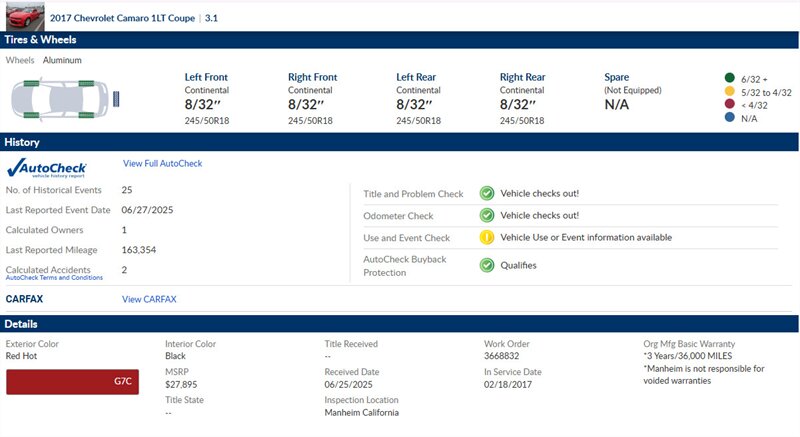The image size is (800, 437).
Task: Click the yellow 5/32 to 4/32 legend dot
Action: [x=730, y=91]
